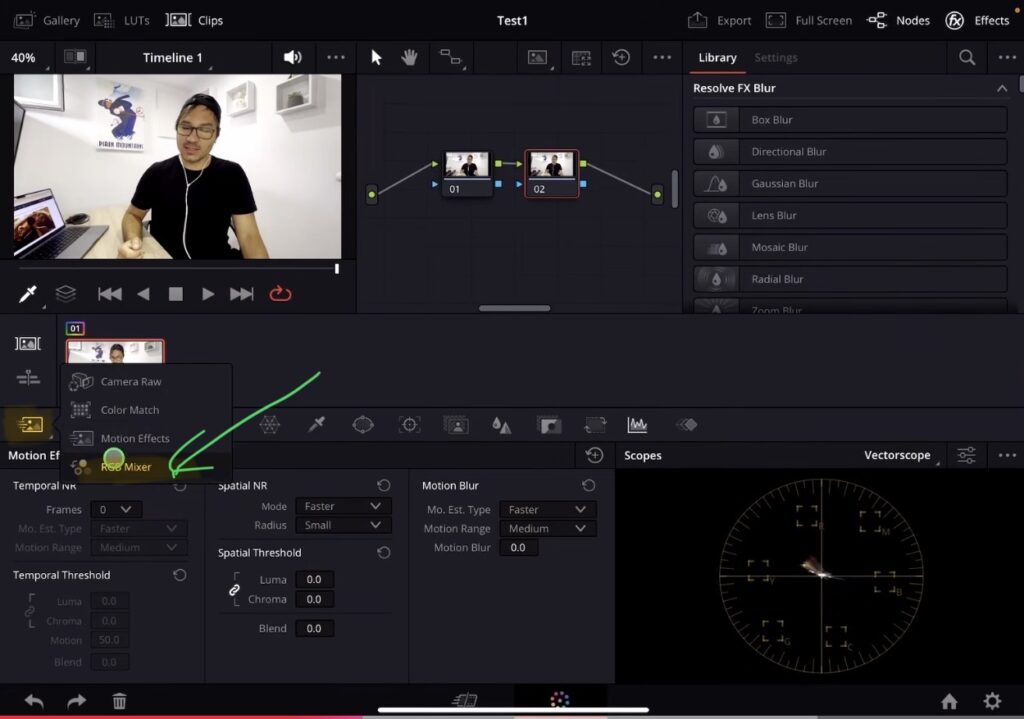The width and height of the screenshot is (1024, 719).
Task: Open the Vectorscope scope type dropdown
Action: (900, 456)
